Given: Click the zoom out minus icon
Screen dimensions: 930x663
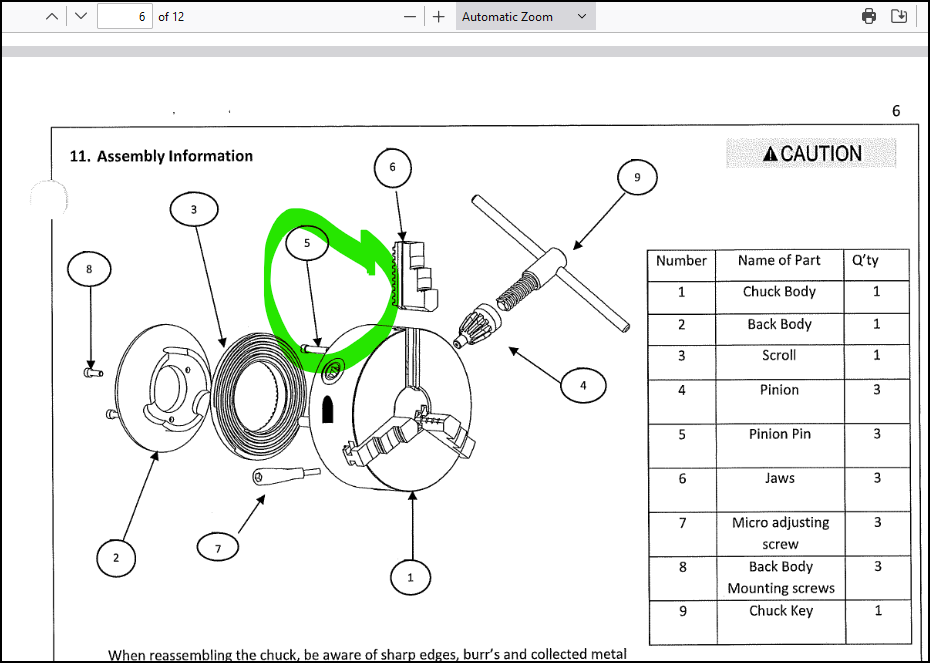Looking at the screenshot, I should coord(409,16).
